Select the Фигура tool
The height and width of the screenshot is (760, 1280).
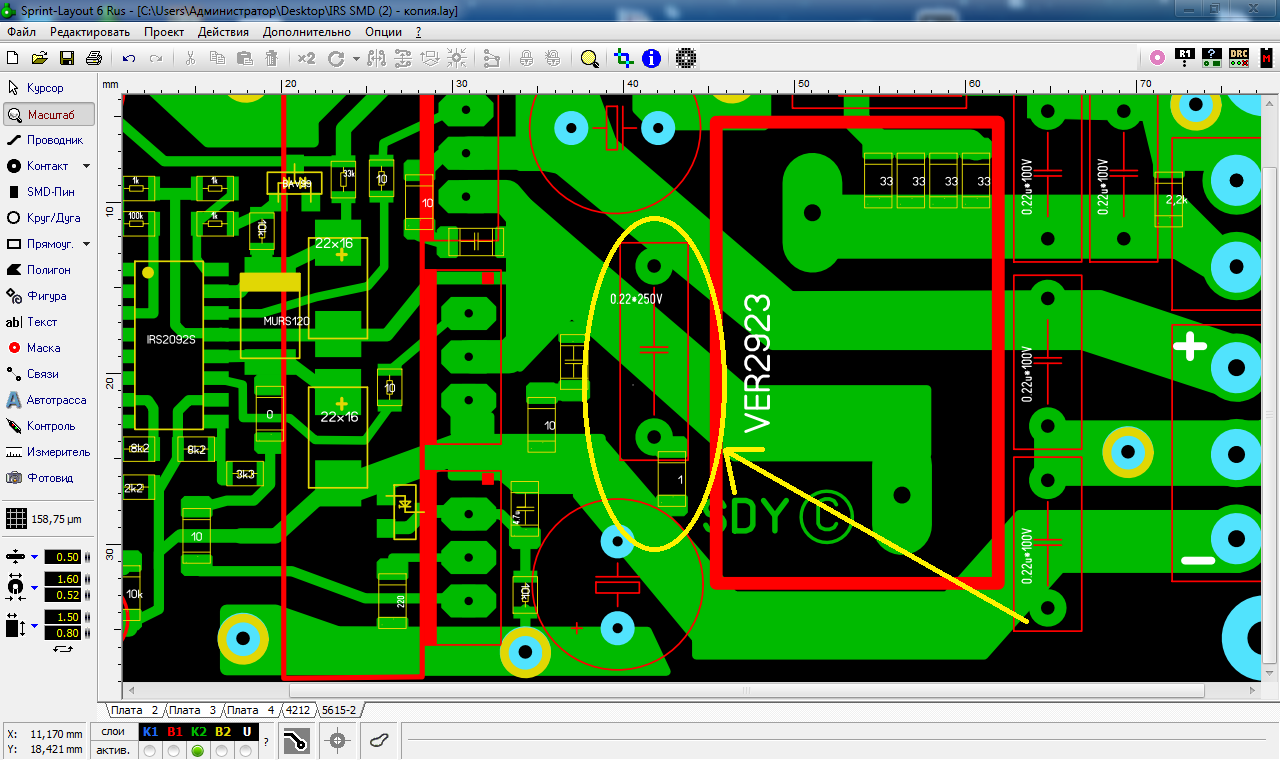coord(48,296)
